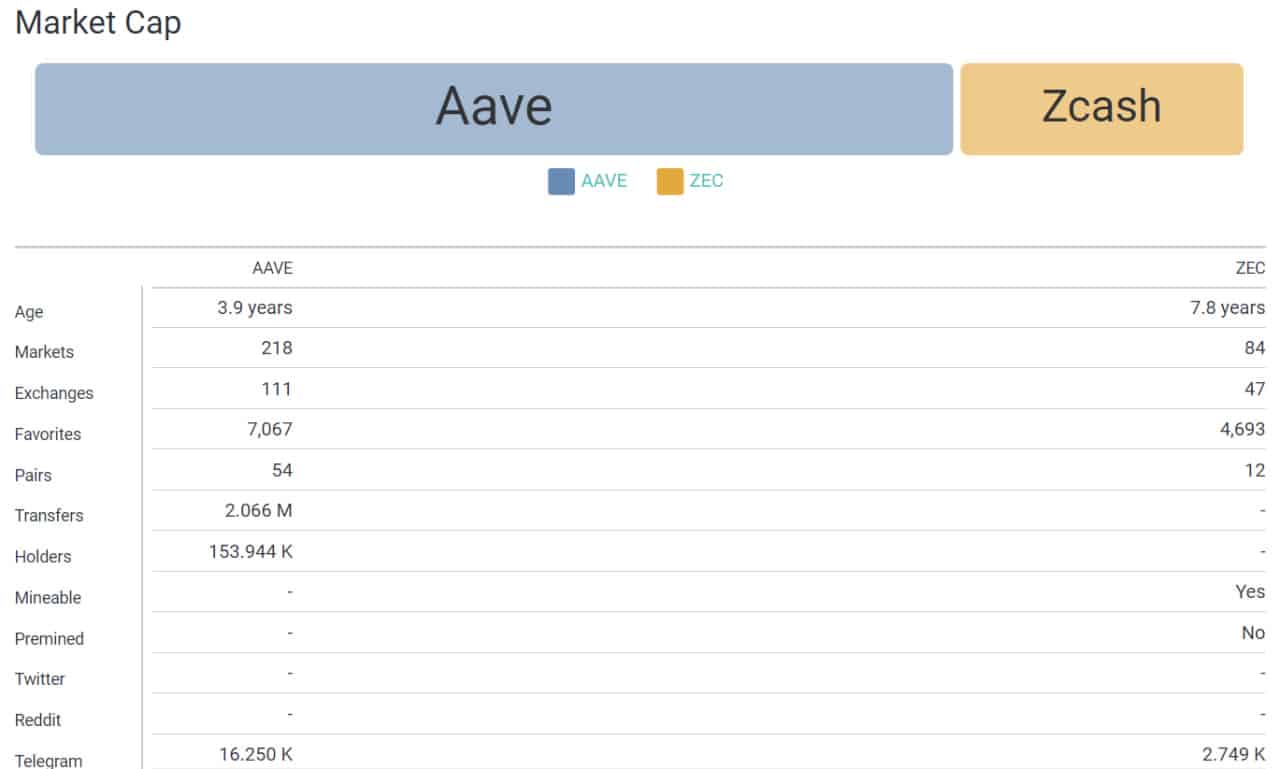Click the AAVE exchanges value 111
1280x769 pixels.
coord(277,389)
